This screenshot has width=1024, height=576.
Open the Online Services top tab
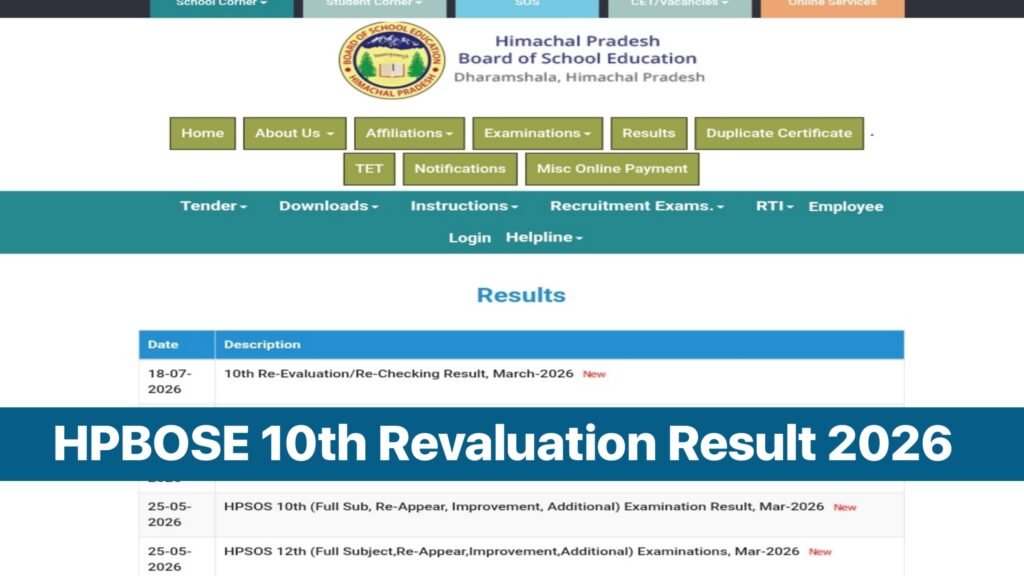[833, 6]
